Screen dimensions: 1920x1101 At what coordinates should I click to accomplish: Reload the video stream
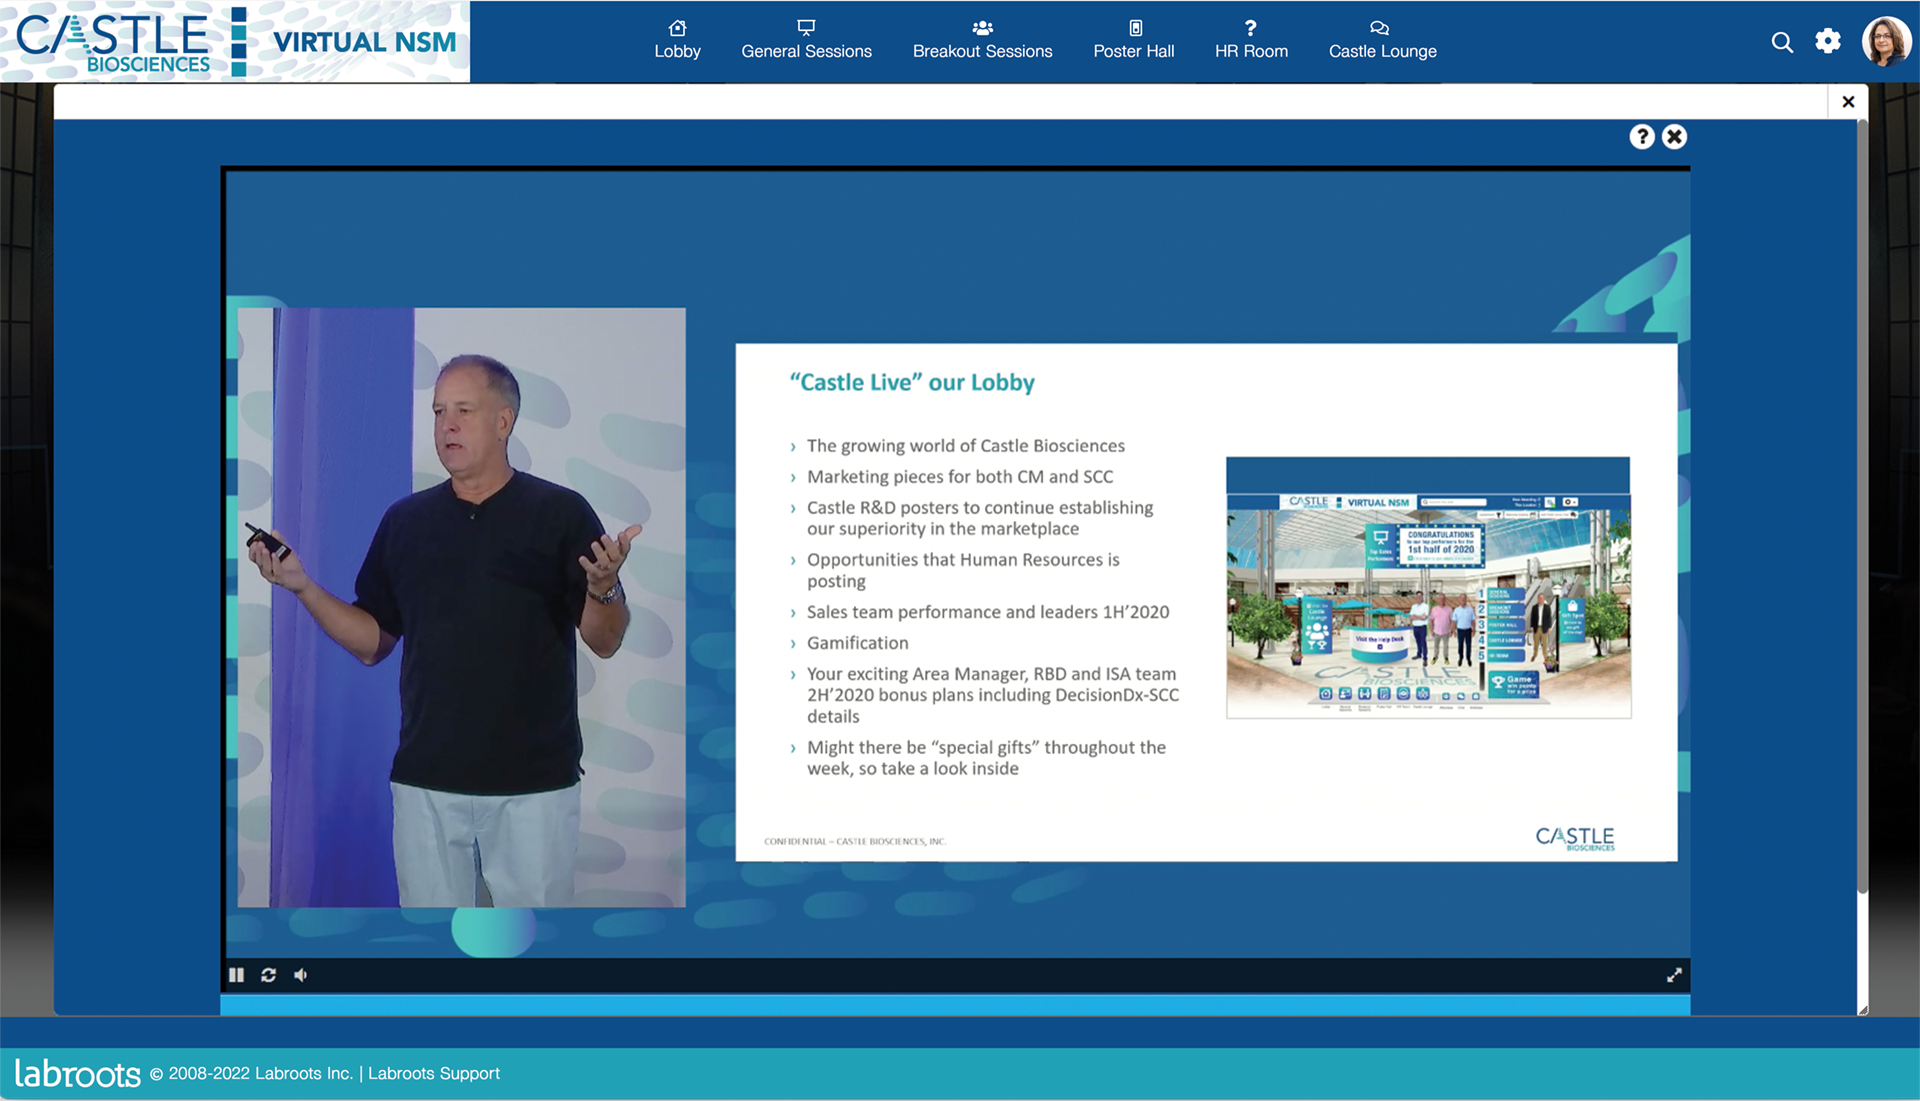(268, 975)
